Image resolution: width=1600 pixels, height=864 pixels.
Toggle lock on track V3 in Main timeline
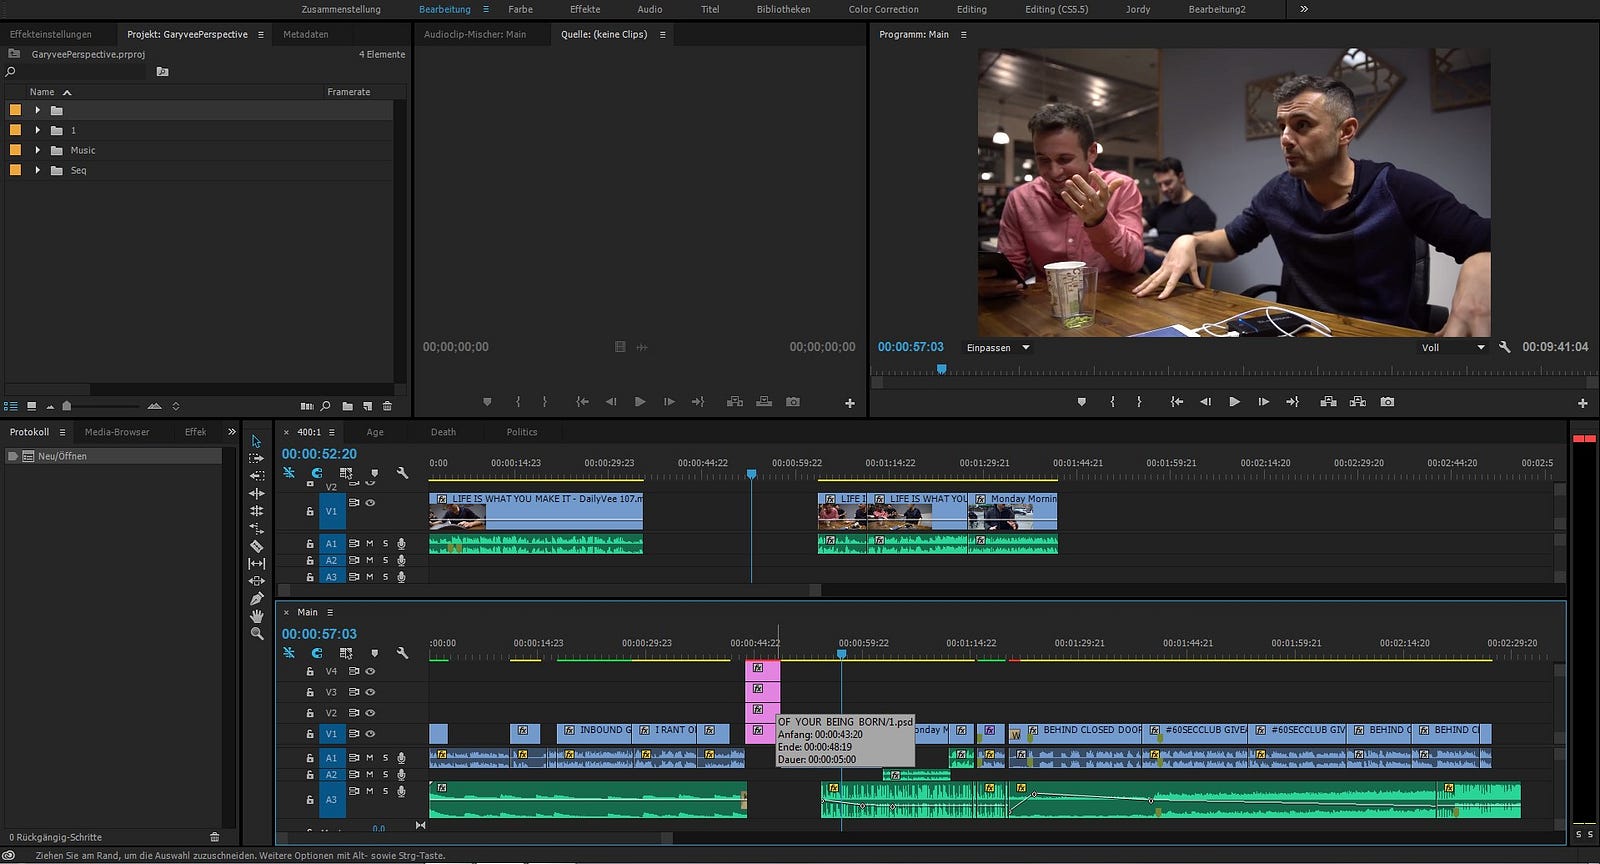(310, 692)
